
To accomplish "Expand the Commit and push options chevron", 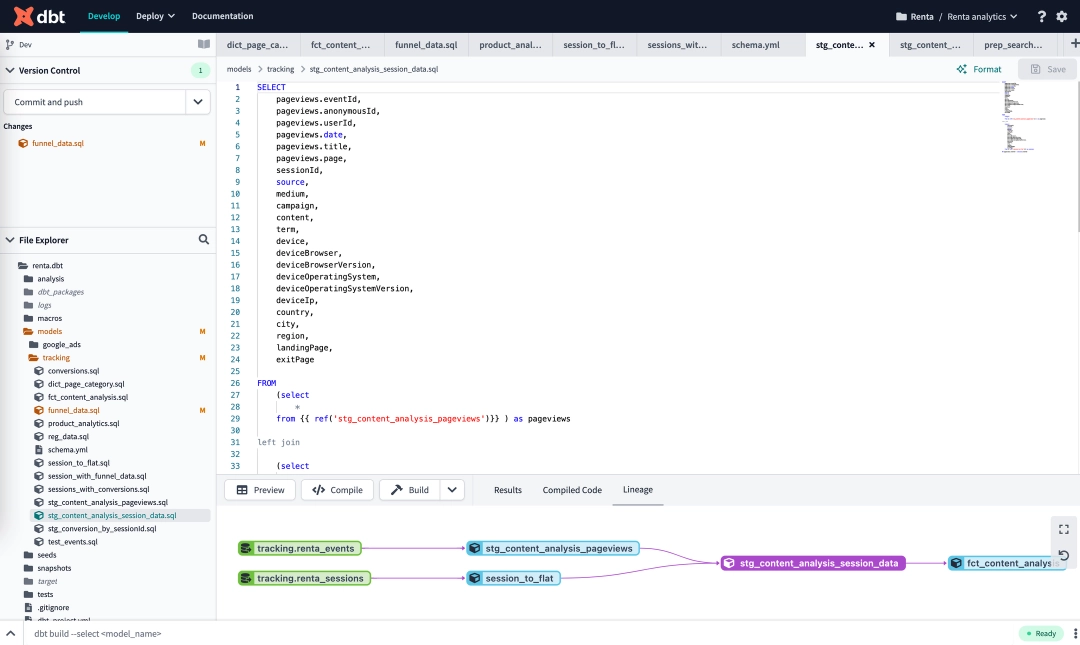I will [x=197, y=101].
